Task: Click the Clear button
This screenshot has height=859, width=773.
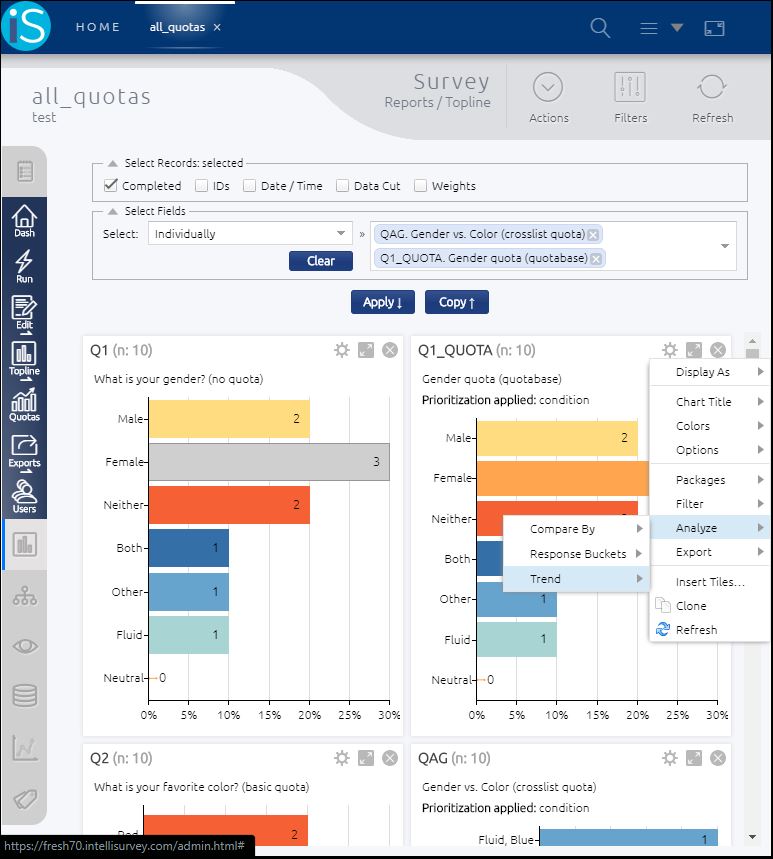Action: (321, 261)
